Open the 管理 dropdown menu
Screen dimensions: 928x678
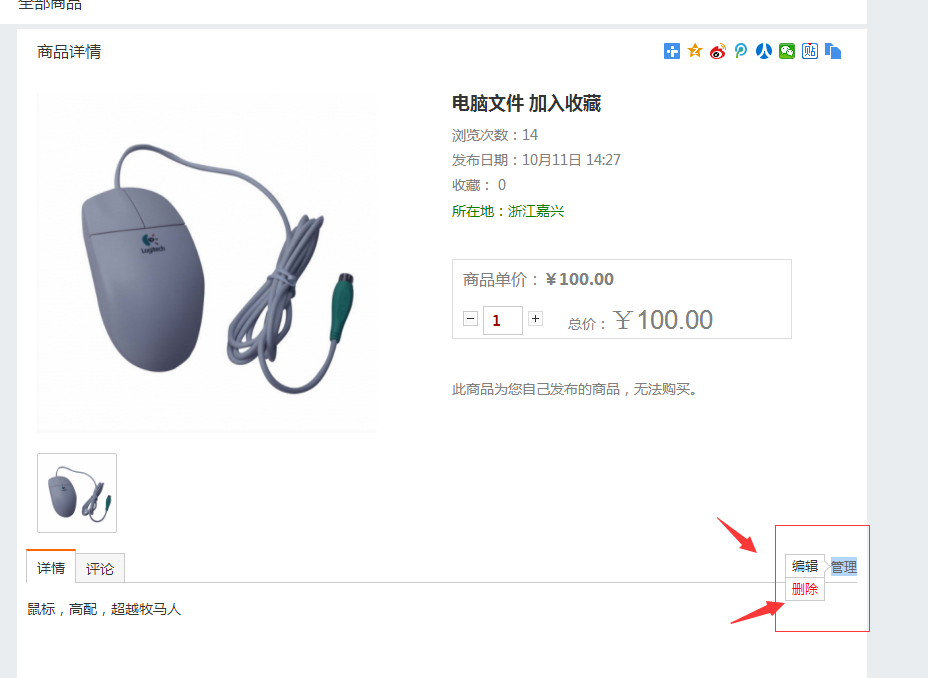(844, 567)
